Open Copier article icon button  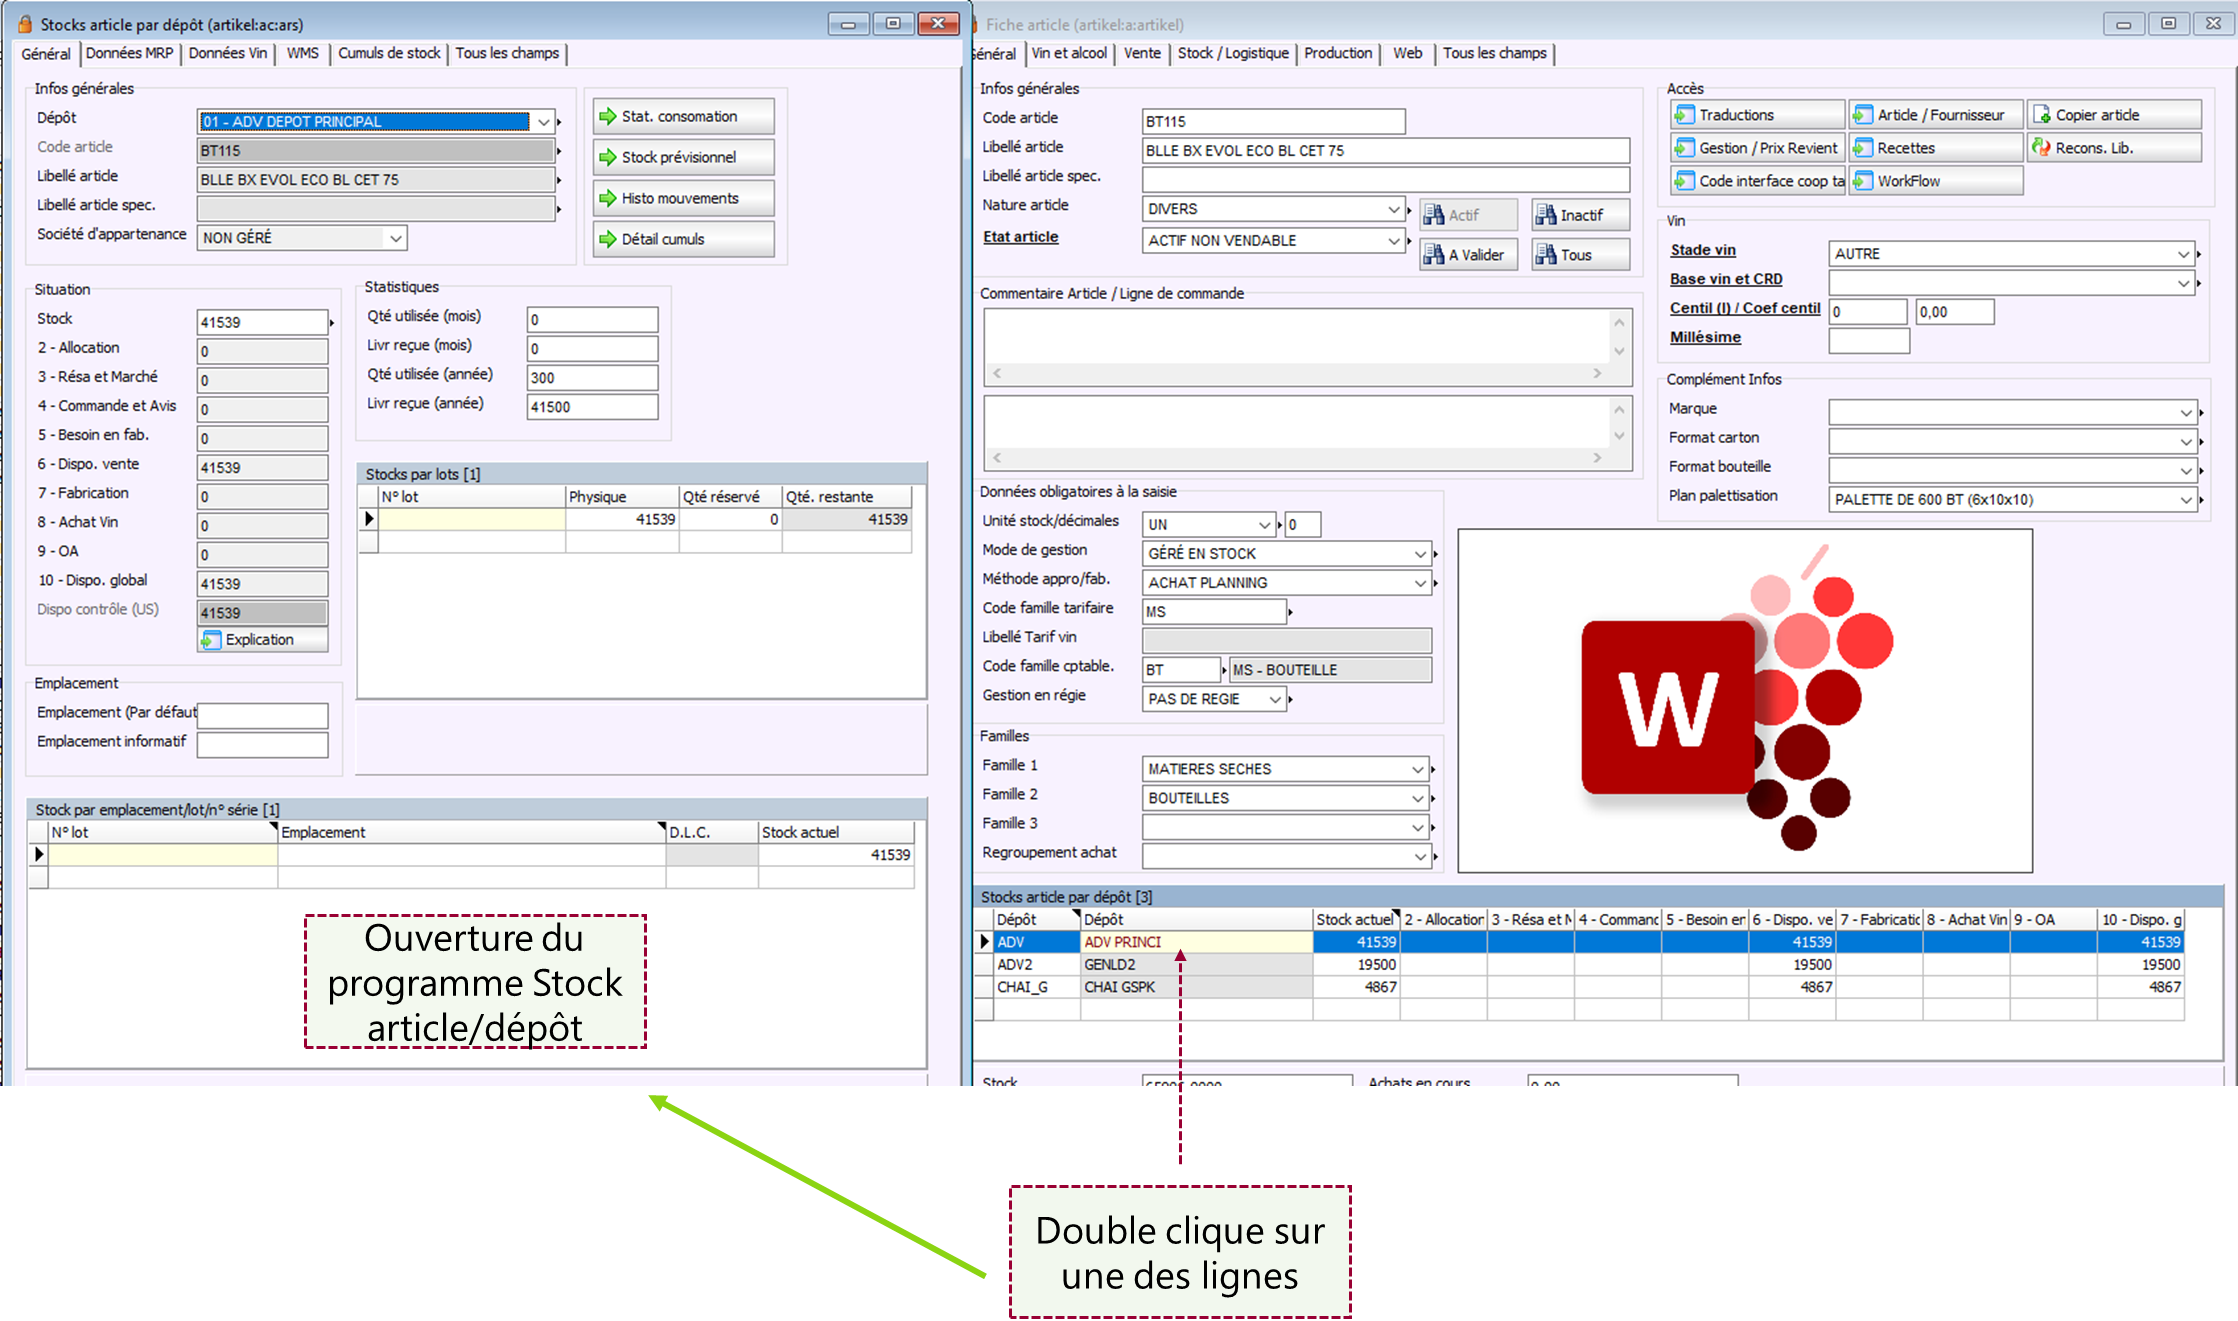(2041, 115)
